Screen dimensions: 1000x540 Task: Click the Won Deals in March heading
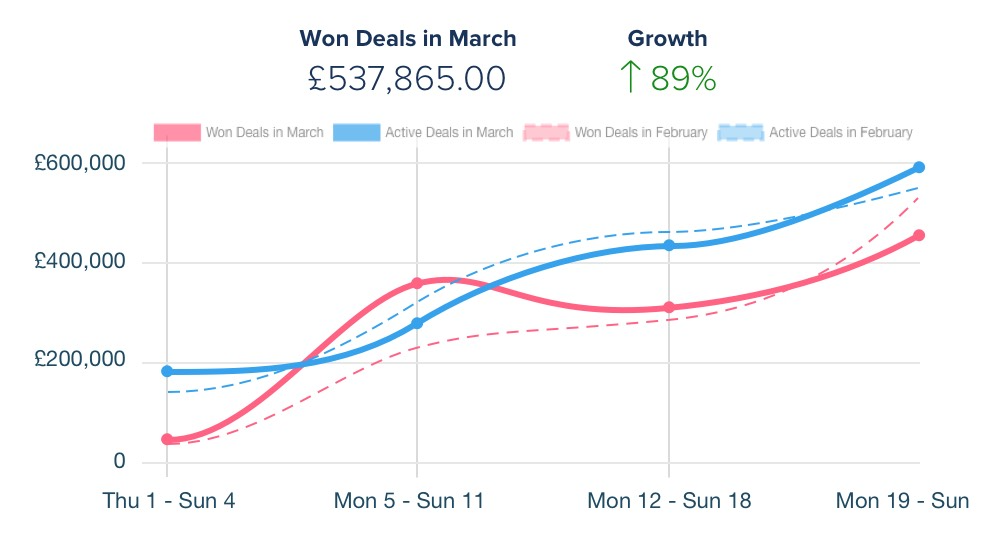408,38
